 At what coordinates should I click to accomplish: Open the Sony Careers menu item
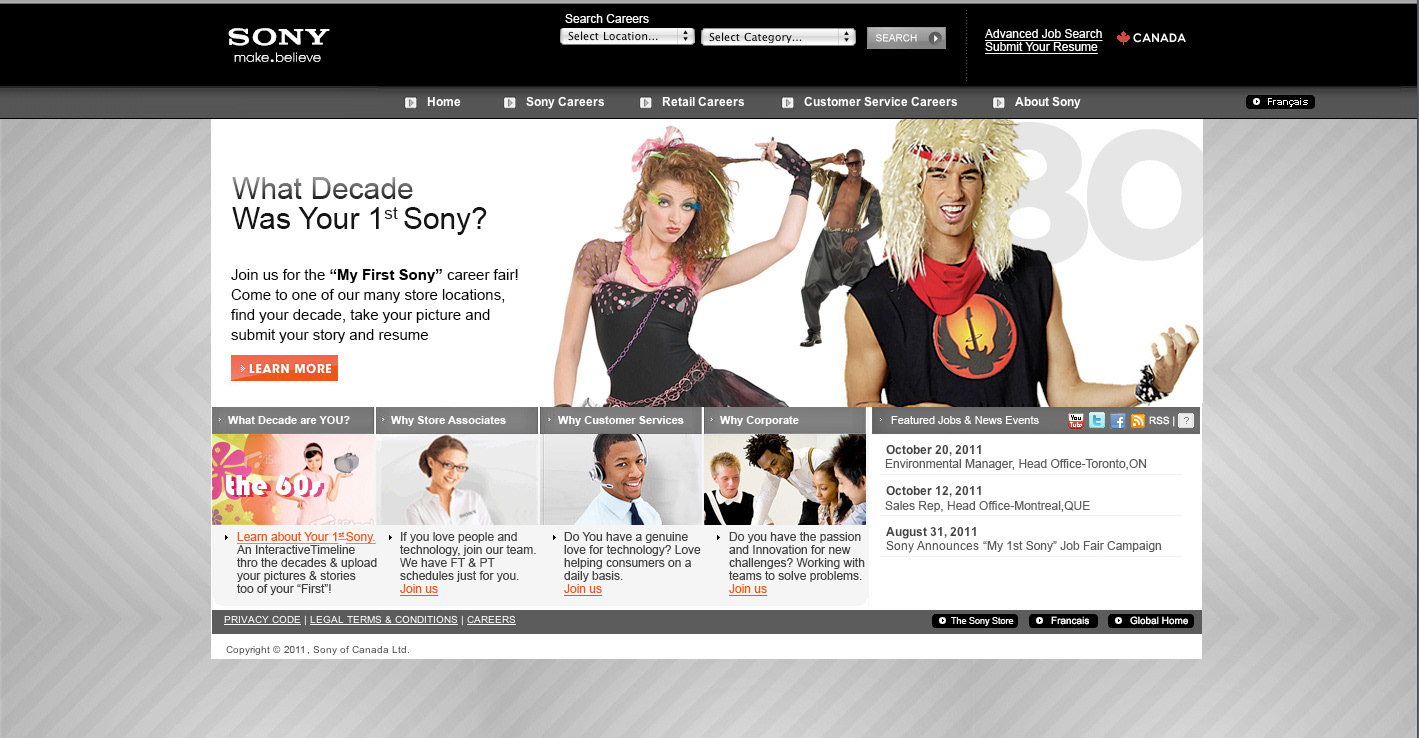pos(565,102)
